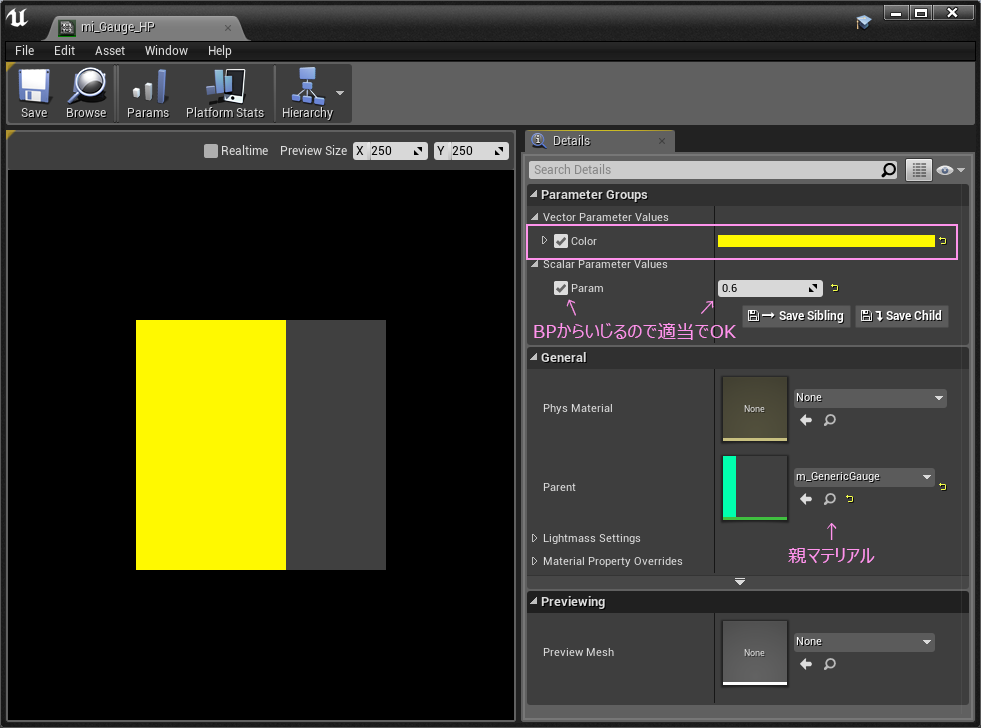Click the Preview Mesh thumbnail
The width and height of the screenshot is (981, 728).
pos(755,652)
